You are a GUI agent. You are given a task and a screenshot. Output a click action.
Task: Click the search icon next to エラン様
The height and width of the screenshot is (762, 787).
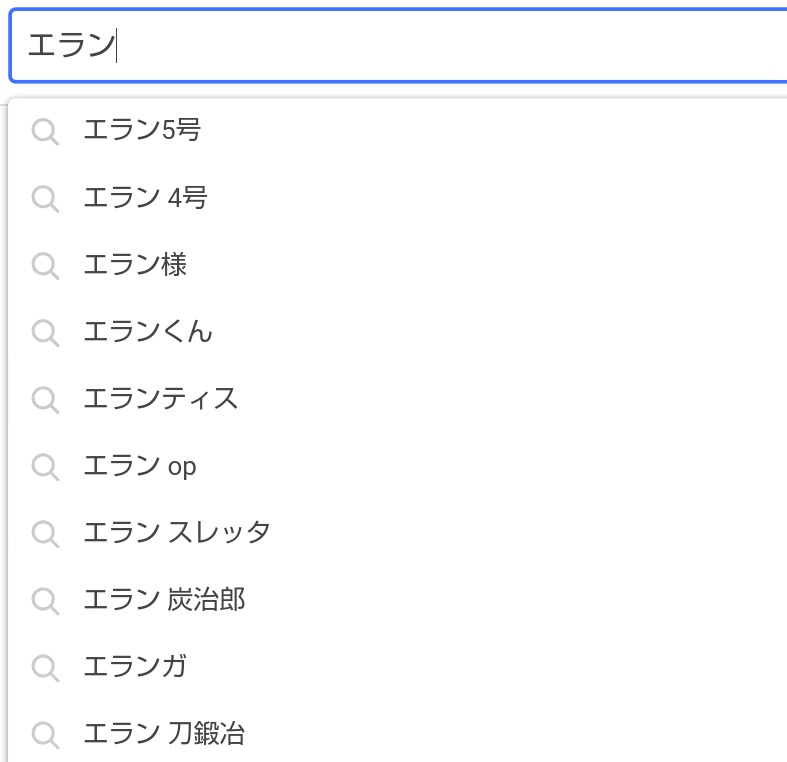point(45,266)
